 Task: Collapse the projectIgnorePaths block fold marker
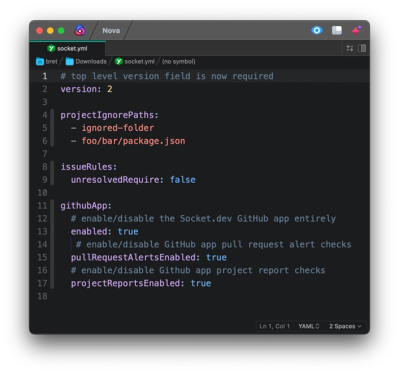(52, 128)
